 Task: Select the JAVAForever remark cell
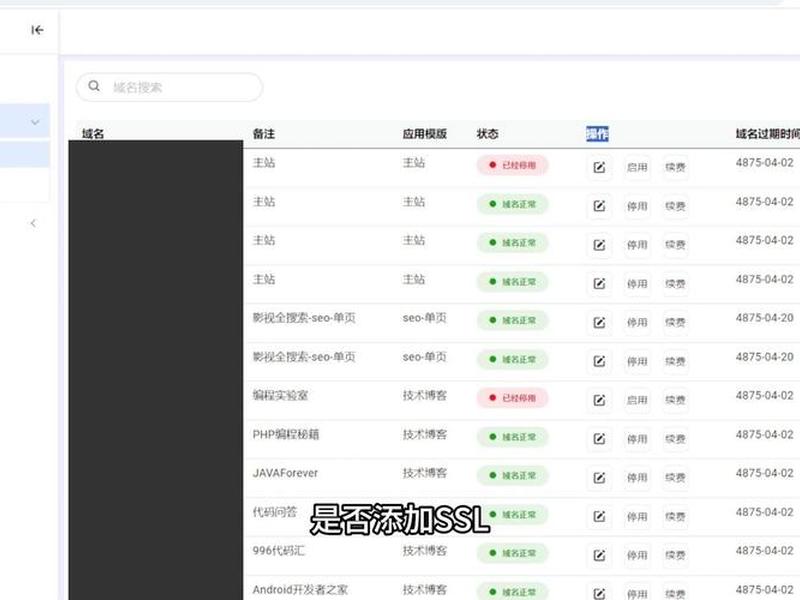(x=285, y=473)
